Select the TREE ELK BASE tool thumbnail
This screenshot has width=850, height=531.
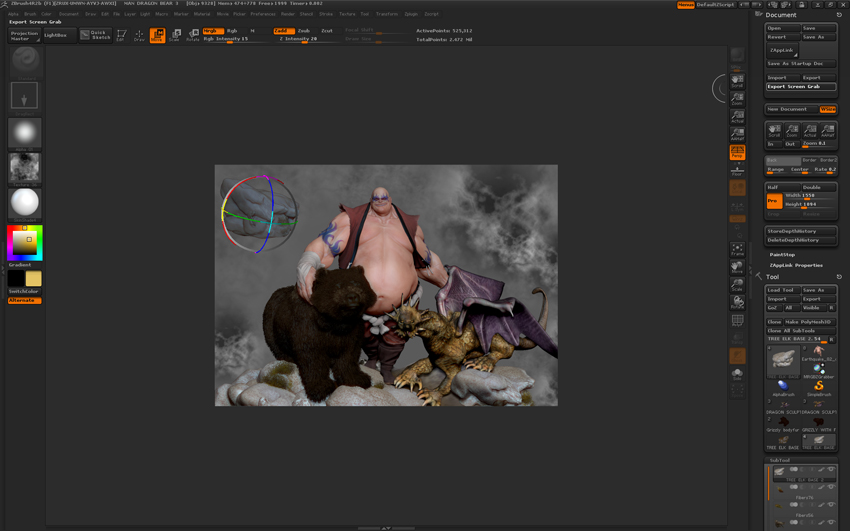(783, 361)
